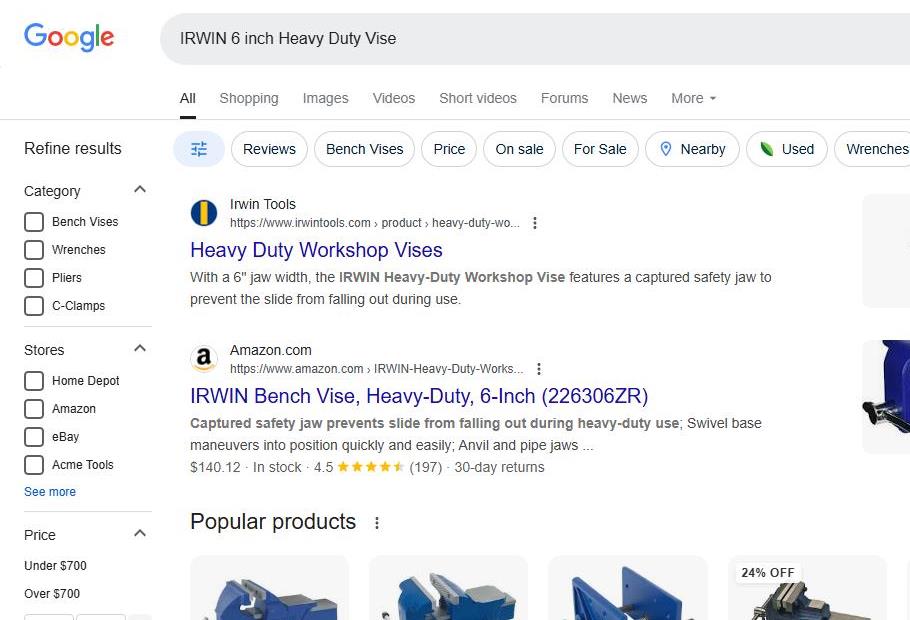Click the Amazon result vise thumbnail
Image resolution: width=910 pixels, height=620 pixels.
click(x=886, y=396)
